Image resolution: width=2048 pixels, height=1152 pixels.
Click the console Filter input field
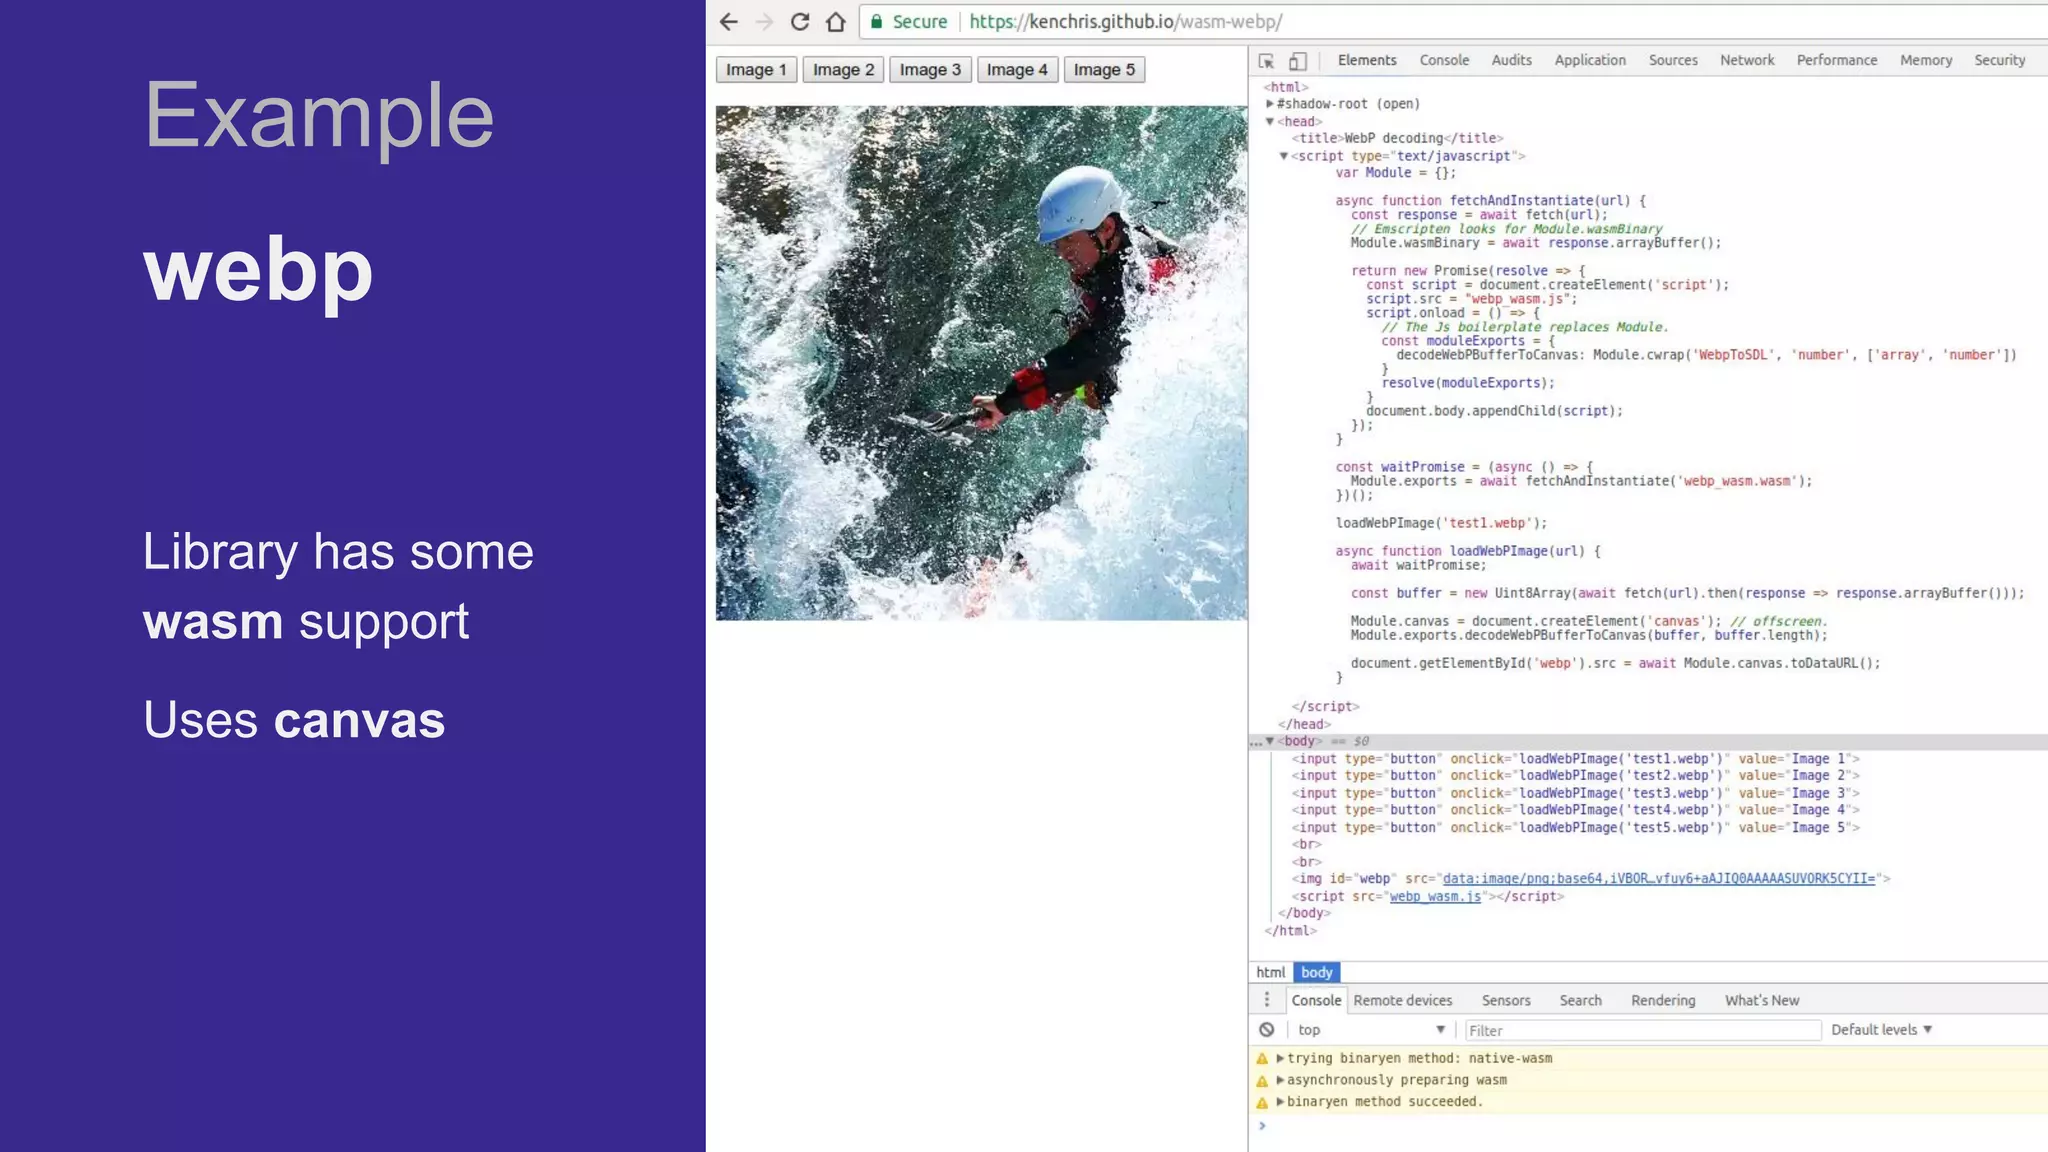1643,1031
